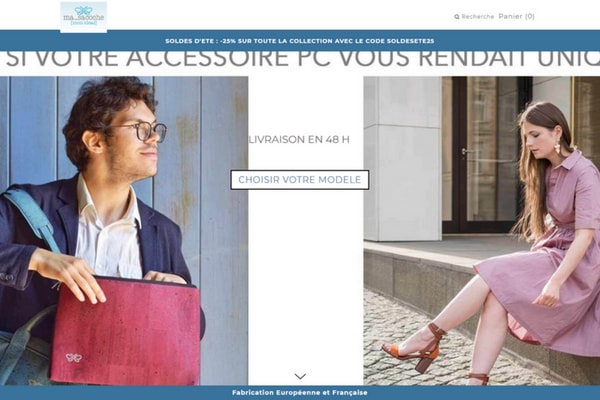
Task: Expand the page with the down chevron
Action: (x=300, y=376)
